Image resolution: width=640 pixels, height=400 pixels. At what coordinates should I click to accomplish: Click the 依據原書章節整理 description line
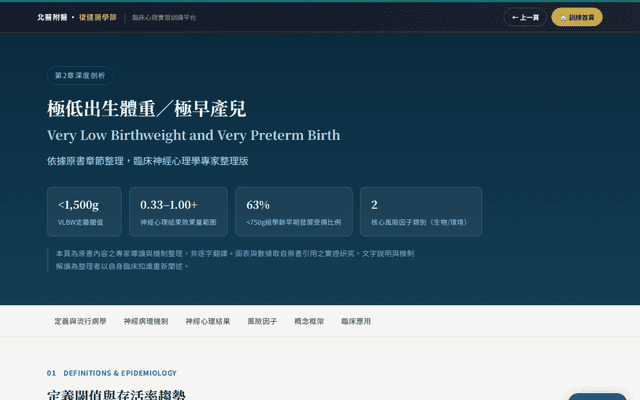tap(148, 161)
